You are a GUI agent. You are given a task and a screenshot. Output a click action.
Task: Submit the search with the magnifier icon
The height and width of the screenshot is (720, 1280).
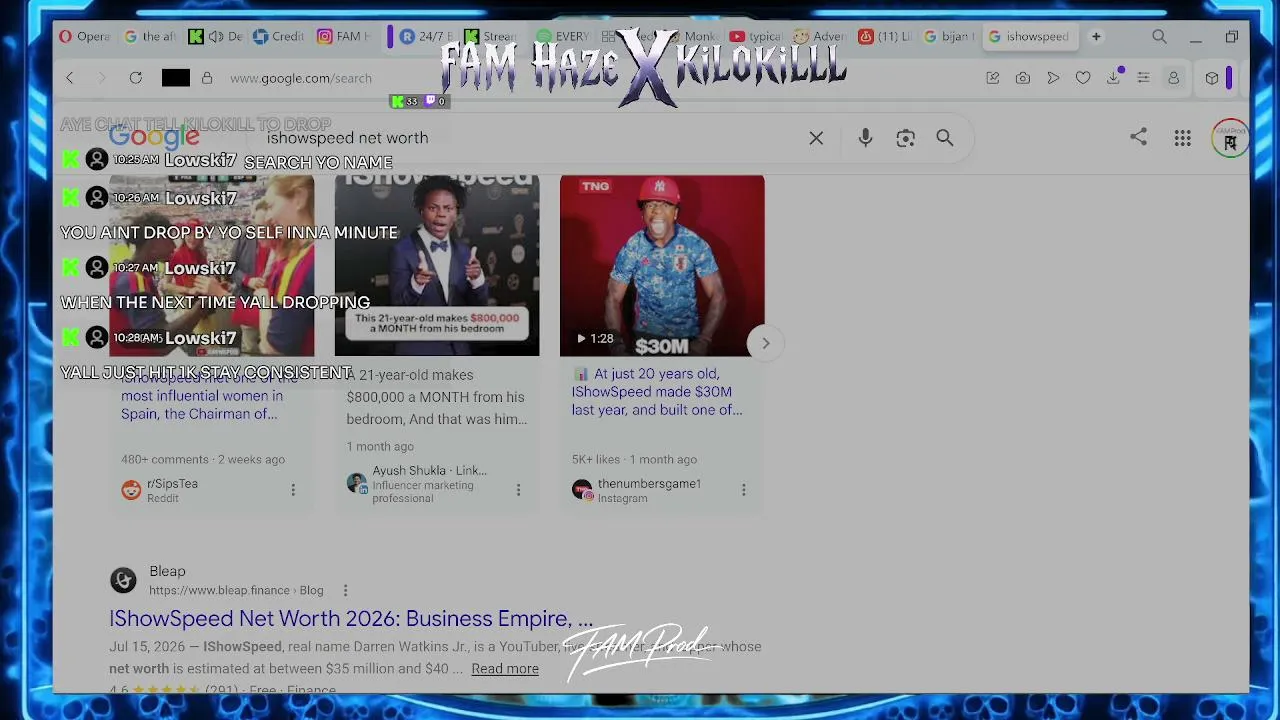(945, 138)
